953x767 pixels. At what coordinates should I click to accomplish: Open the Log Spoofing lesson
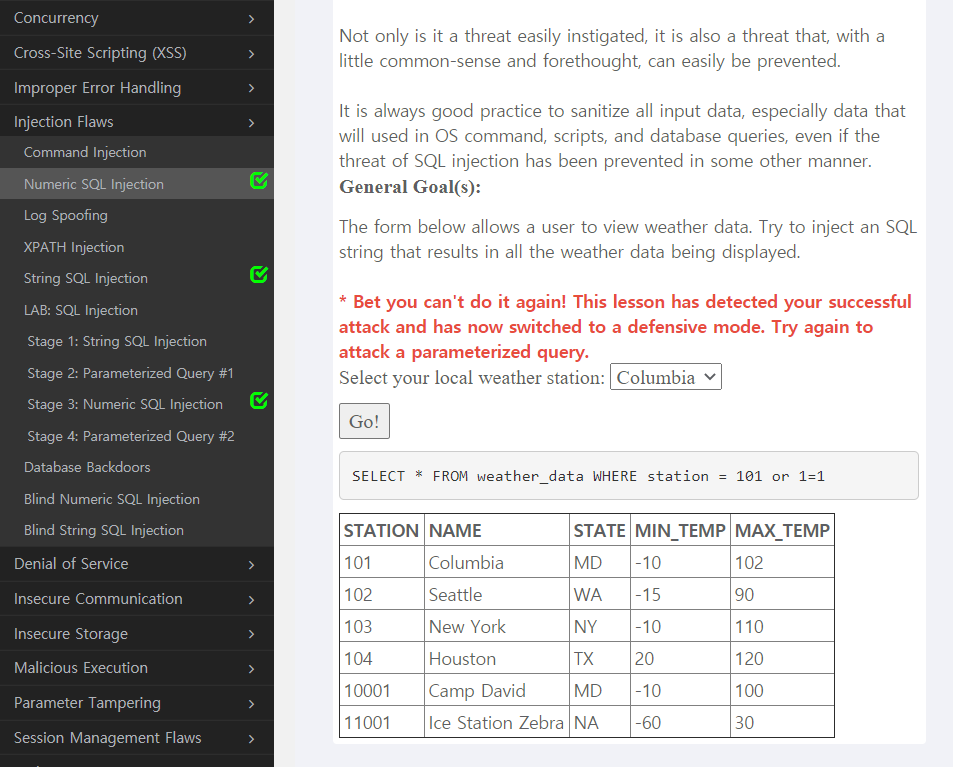[137, 215]
